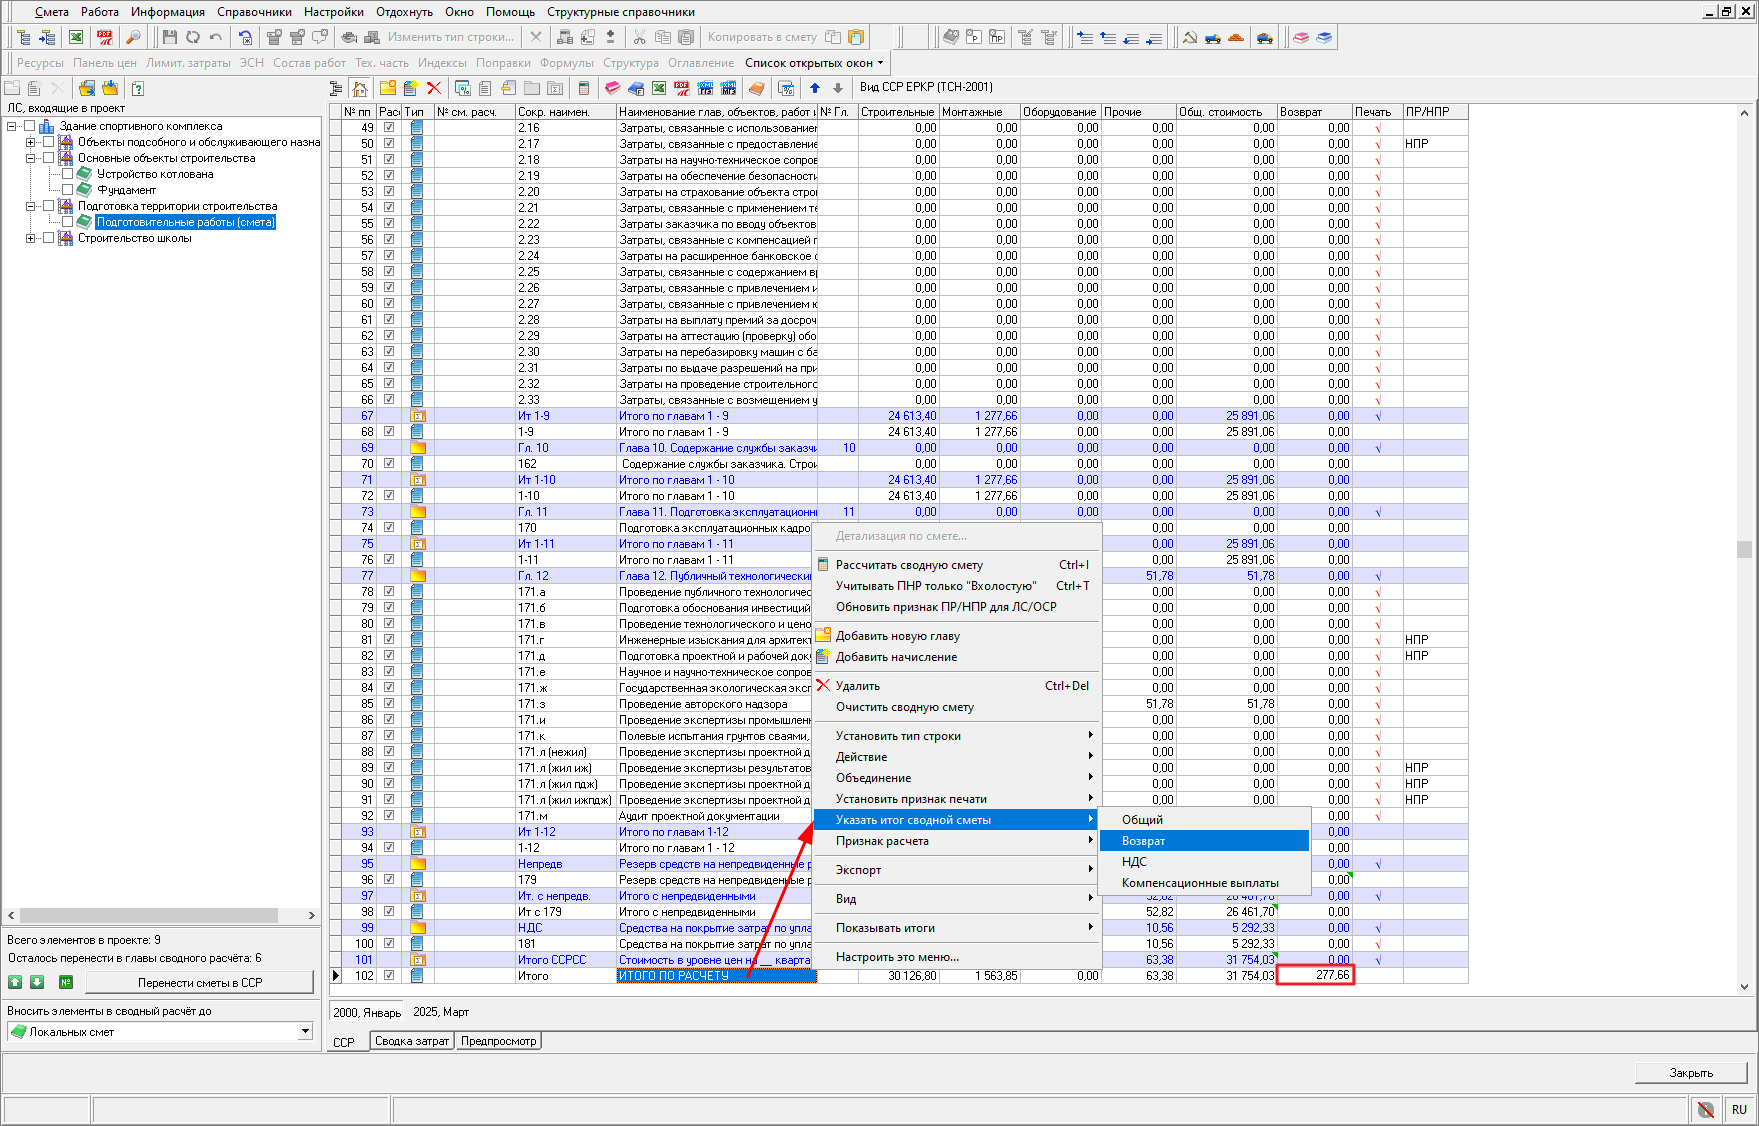The height and width of the screenshot is (1126, 1759).
Task: Click the calculator icon above the table
Action: [x=584, y=88]
